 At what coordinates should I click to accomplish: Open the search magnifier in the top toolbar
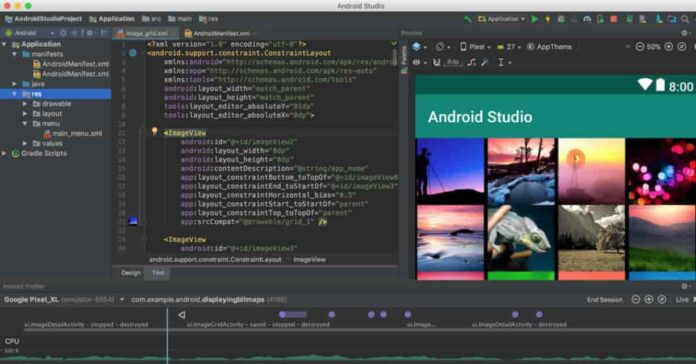(x=685, y=19)
